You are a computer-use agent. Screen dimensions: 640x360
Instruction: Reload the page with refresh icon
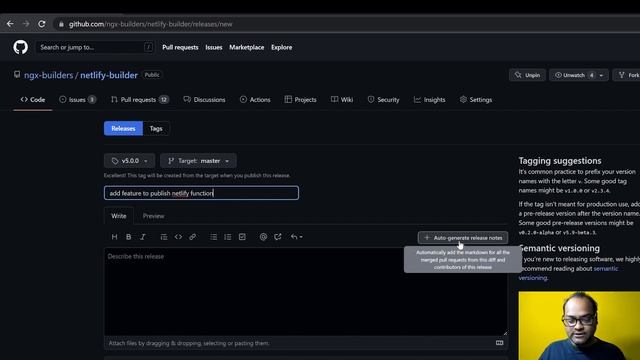[x=42, y=24]
